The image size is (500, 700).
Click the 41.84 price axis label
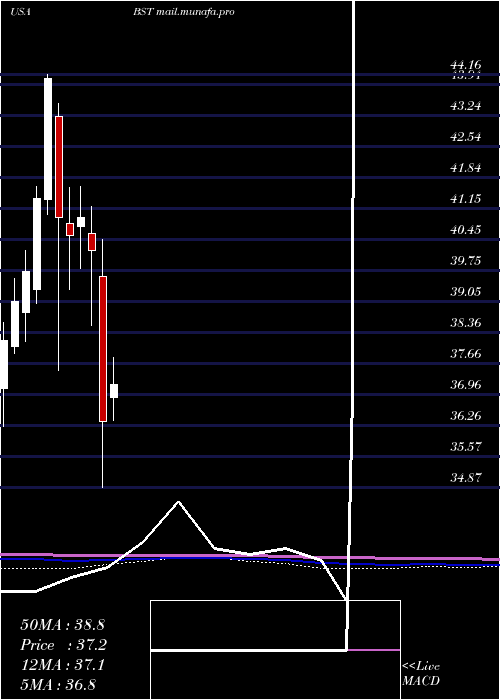(466, 168)
